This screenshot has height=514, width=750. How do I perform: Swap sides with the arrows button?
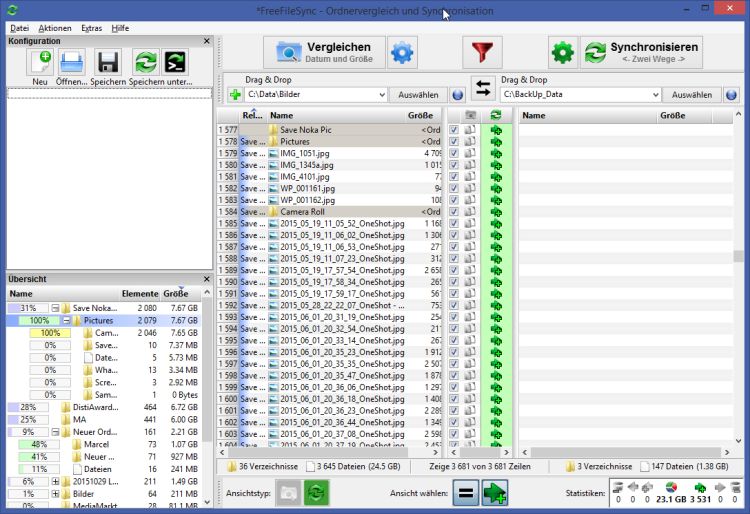tap(483, 88)
